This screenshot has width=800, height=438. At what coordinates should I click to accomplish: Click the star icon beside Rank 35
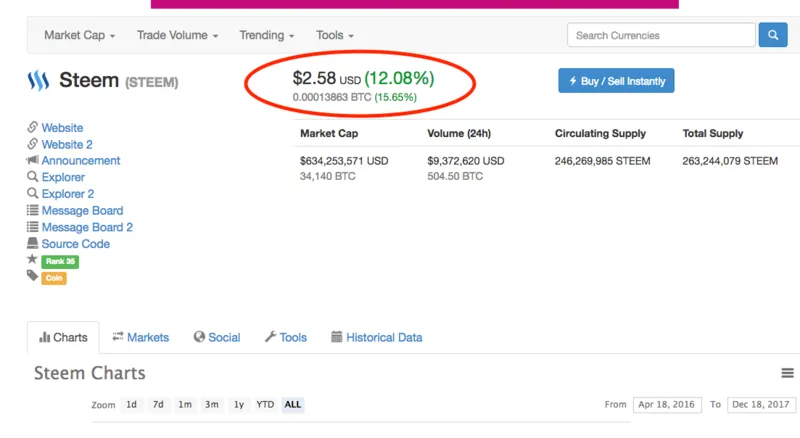point(32,259)
